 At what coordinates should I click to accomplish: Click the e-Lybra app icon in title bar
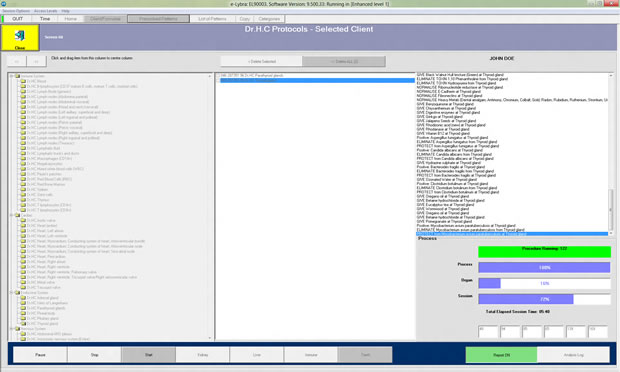click(x=4, y=4)
